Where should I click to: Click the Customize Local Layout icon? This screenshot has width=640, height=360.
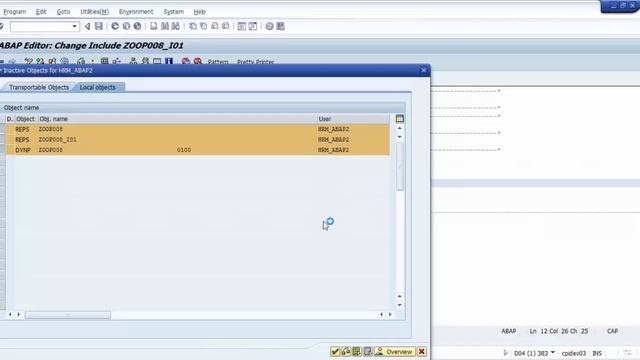[280, 27]
